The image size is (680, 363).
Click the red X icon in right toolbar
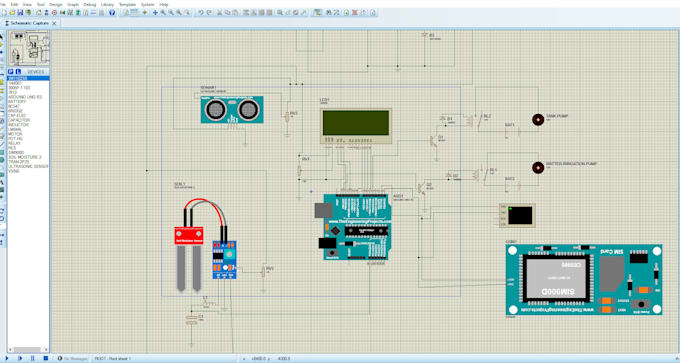pos(355,13)
